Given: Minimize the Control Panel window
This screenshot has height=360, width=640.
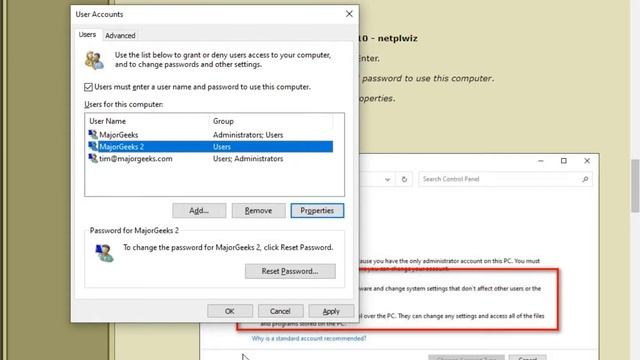Looking at the screenshot, I should (541, 161).
